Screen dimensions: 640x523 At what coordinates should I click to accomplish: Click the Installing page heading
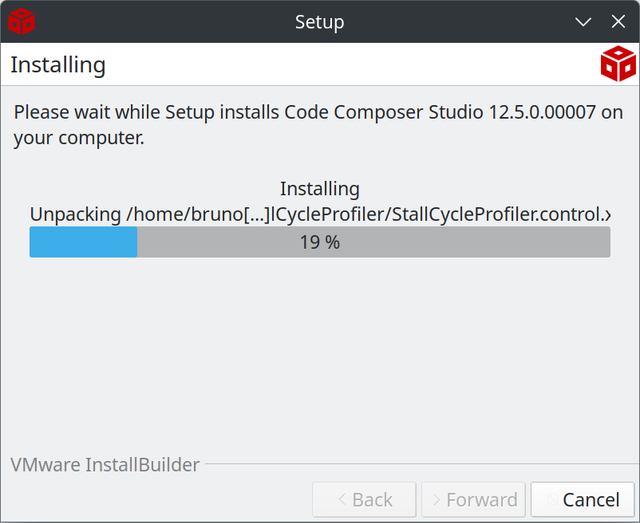(58, 65)
